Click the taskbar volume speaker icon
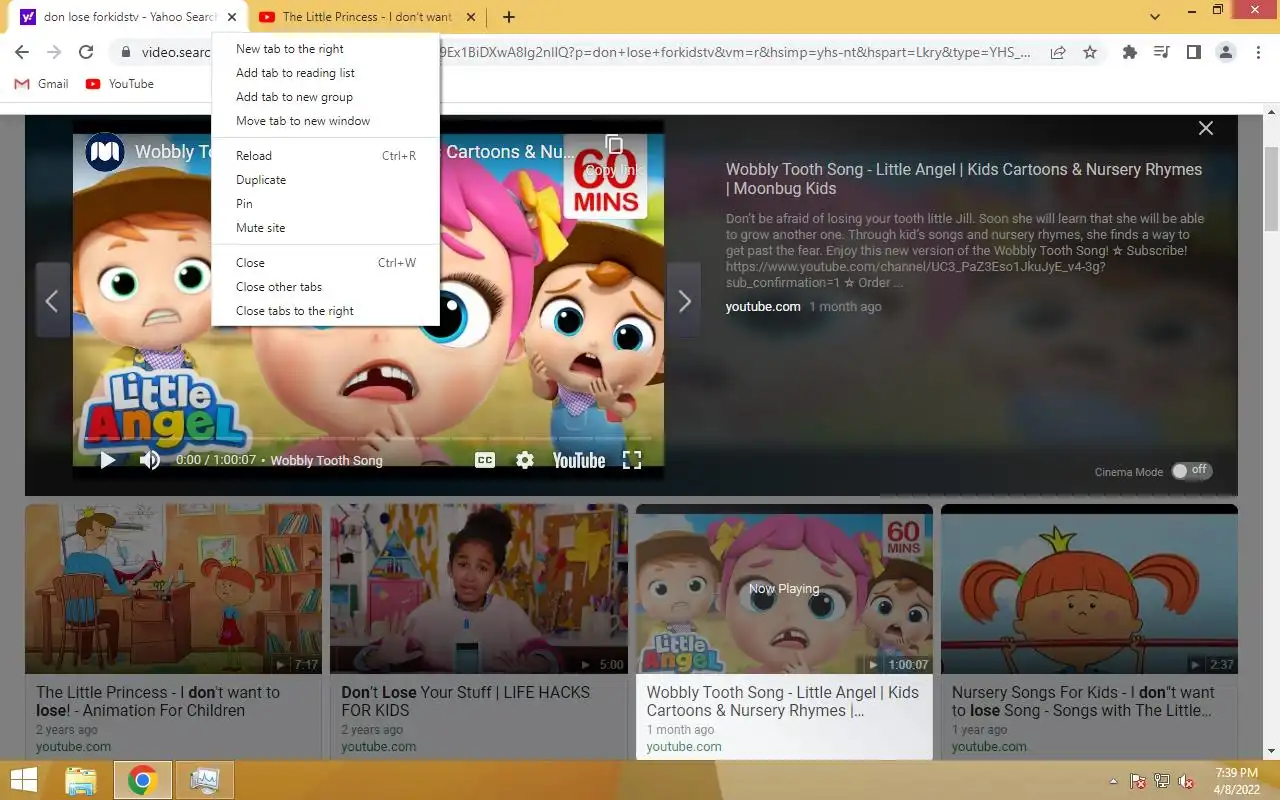1280x800 pixels. click(1187, 781)
